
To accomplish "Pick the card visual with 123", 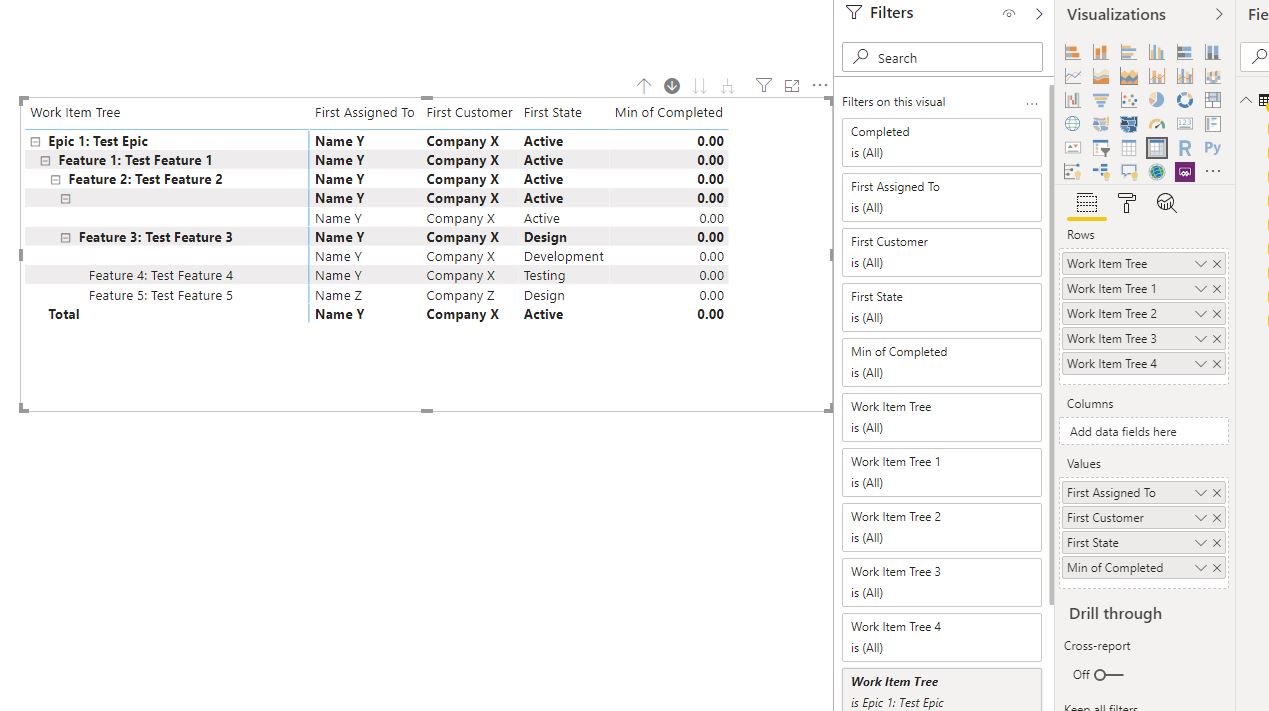I will (1185, 124).
